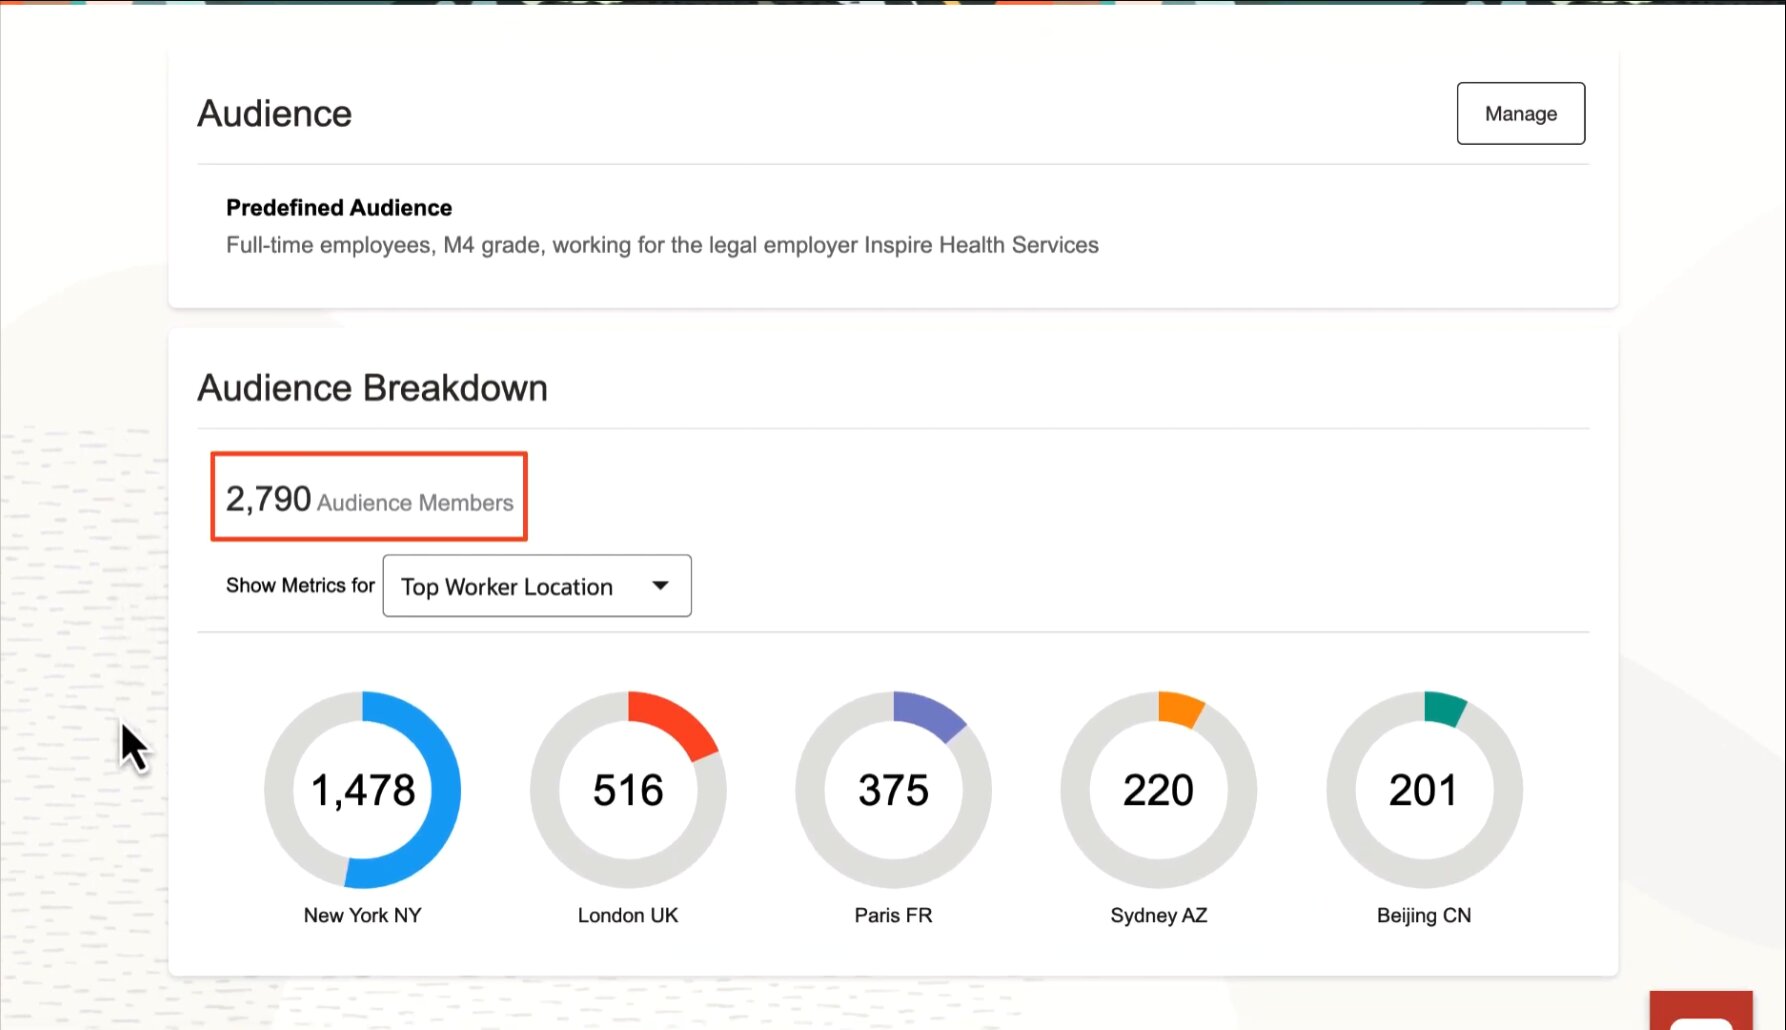Click the 2,790 Audience Members count
The image size is (1786, 1030).
point(369,498)
